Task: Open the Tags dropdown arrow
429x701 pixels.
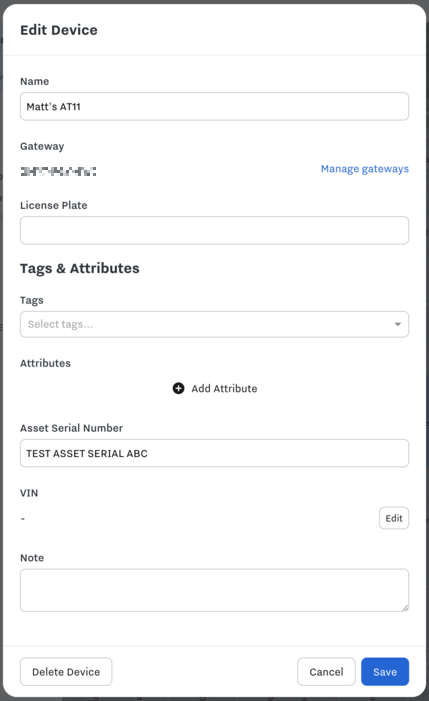Action: [397, 324]
